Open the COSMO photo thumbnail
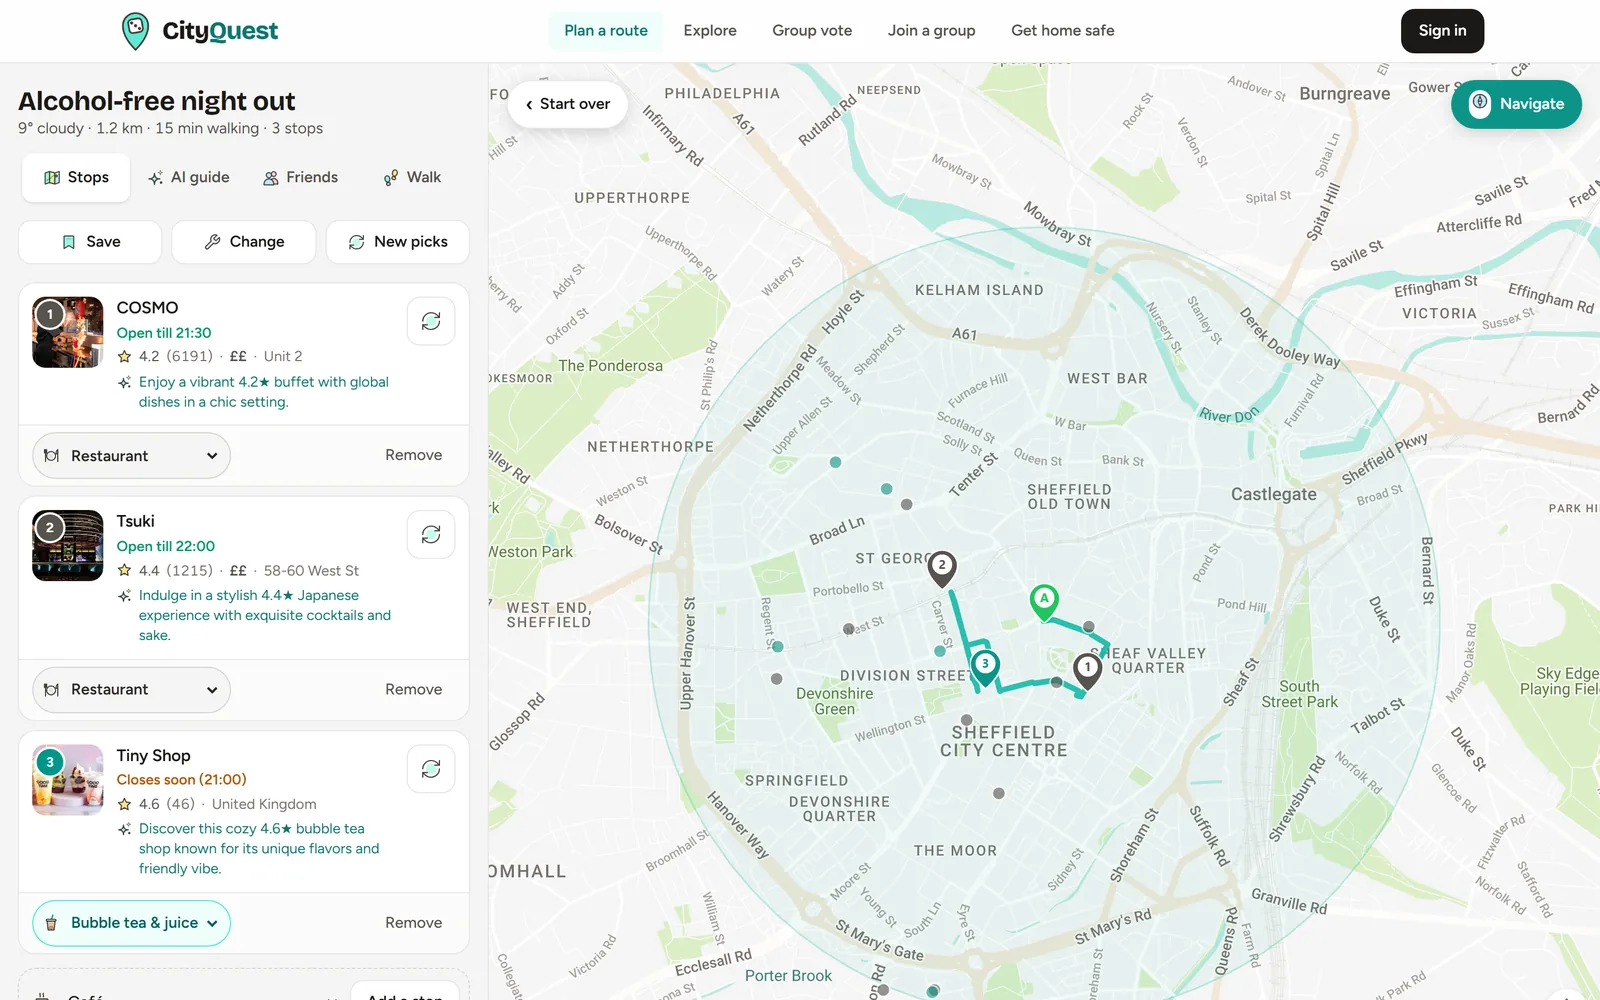The width and height of the screenshot is (1600, 1000). pyautogui.click(x=68, y=332)
